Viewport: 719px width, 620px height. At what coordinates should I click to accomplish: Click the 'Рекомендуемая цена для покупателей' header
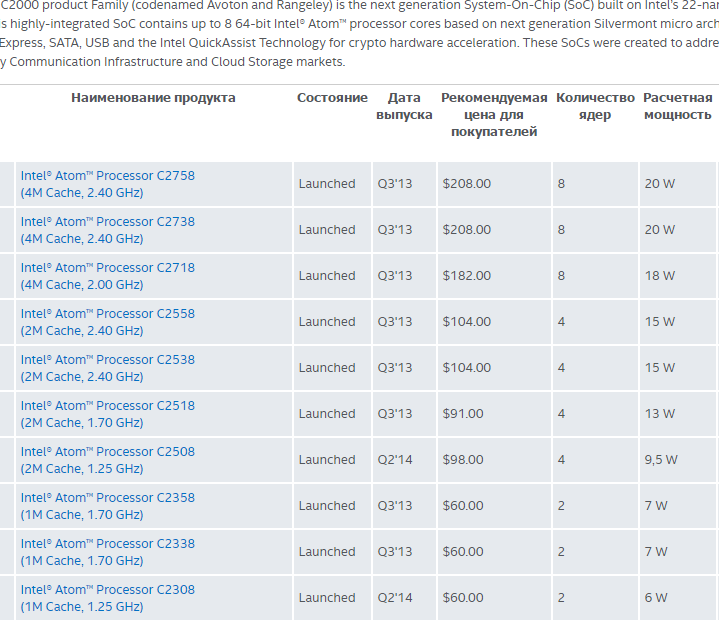(x=494, y=114)
